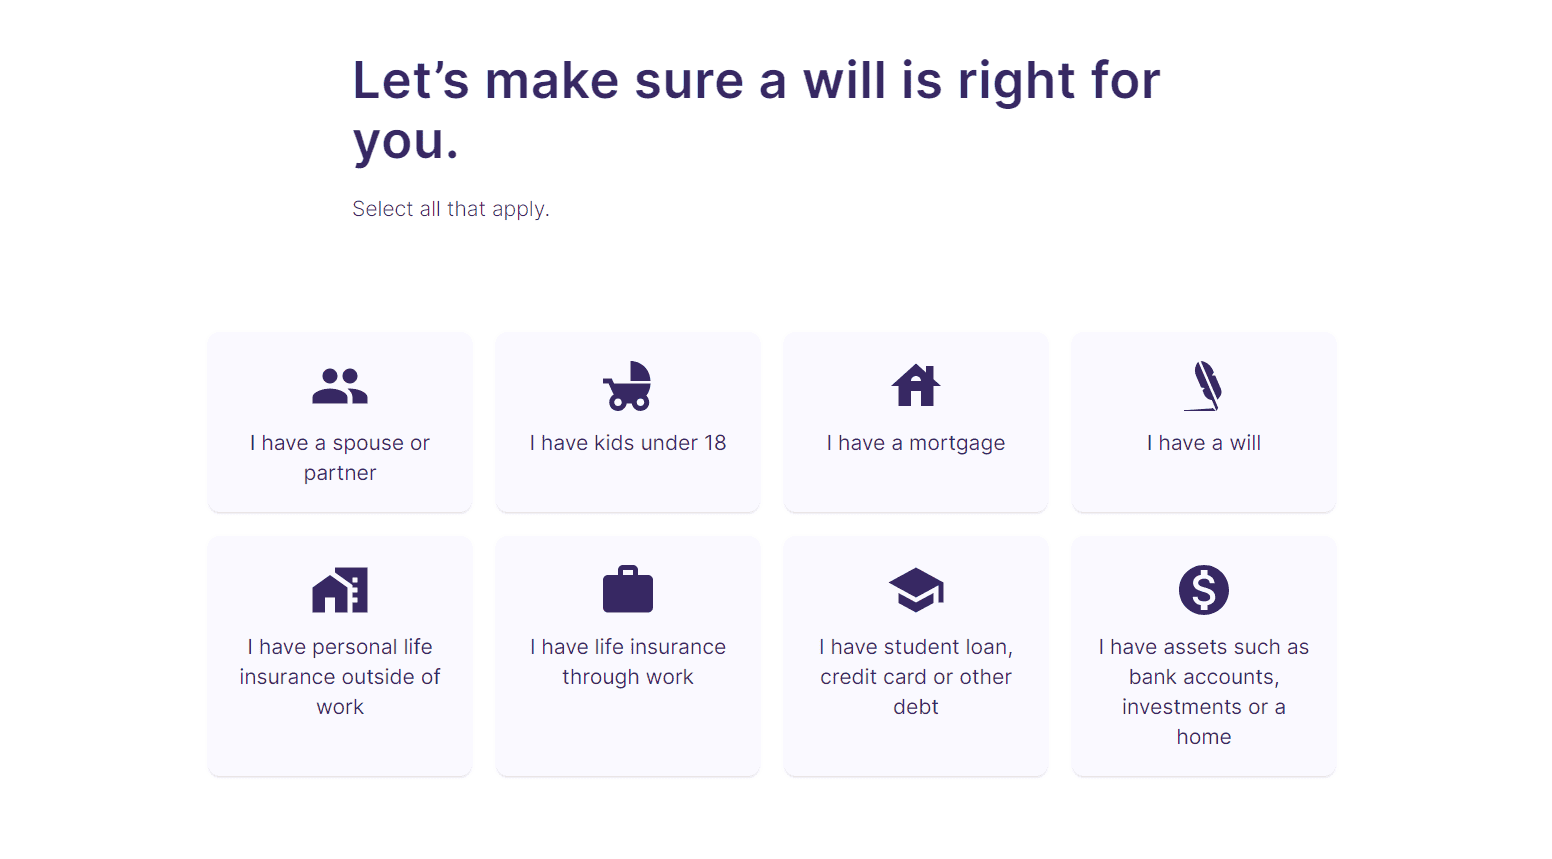Click the two-people spouse icon
The image size is (1552, 859).
pyautogui.click(x=340, y=386)
